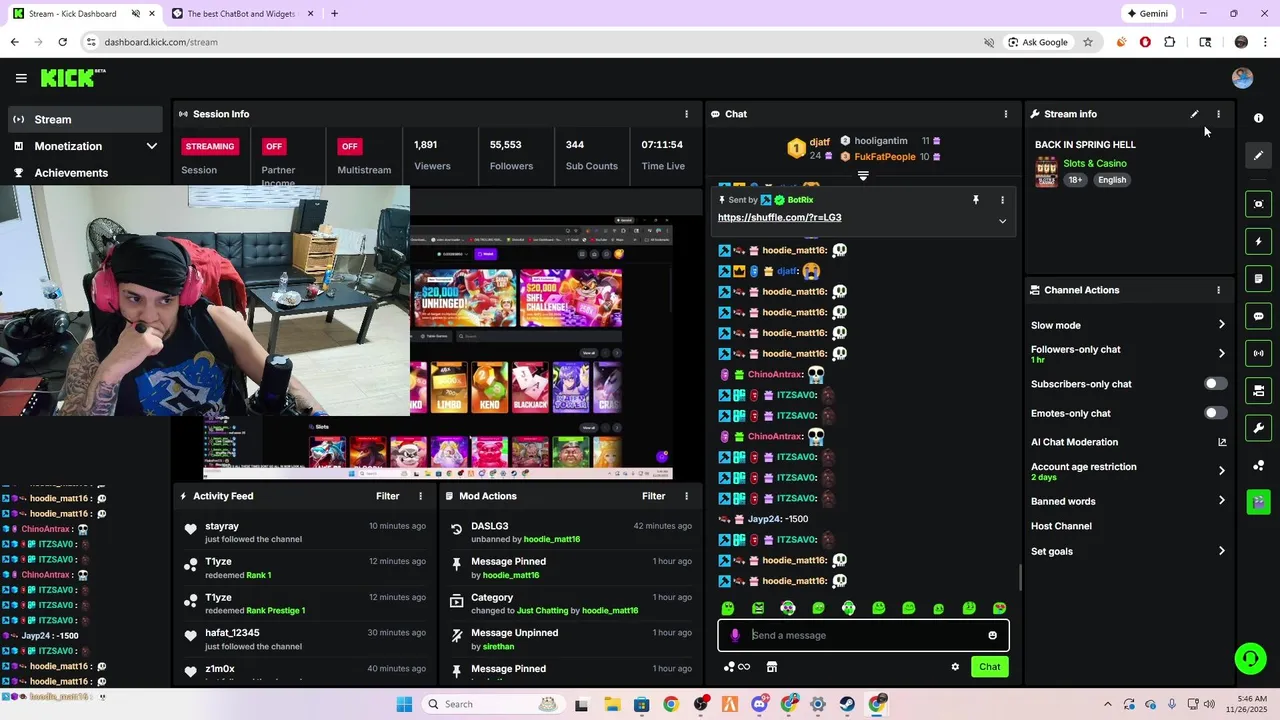Open Activity Feed Filter dropdown
This screenshot has height=720, width=1280.
click(x=388, y=496)
